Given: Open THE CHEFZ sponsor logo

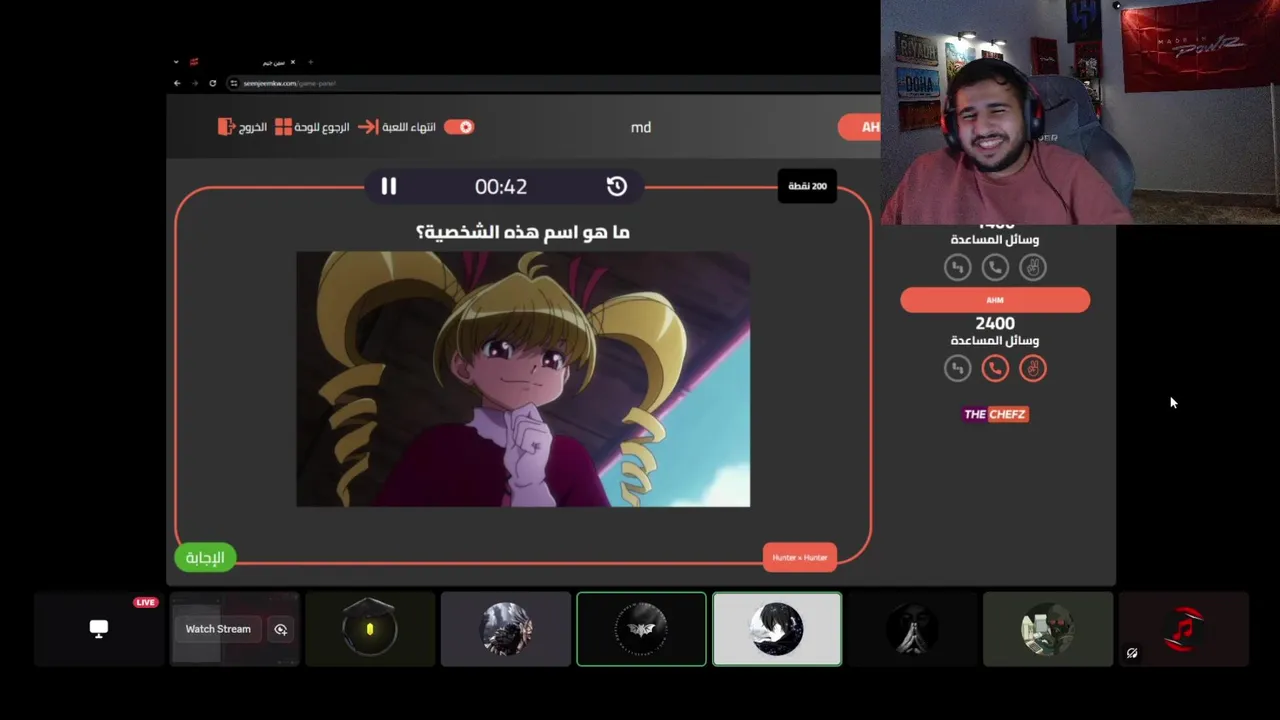Looking at the screenshot, I should click(x=995, y=414).
